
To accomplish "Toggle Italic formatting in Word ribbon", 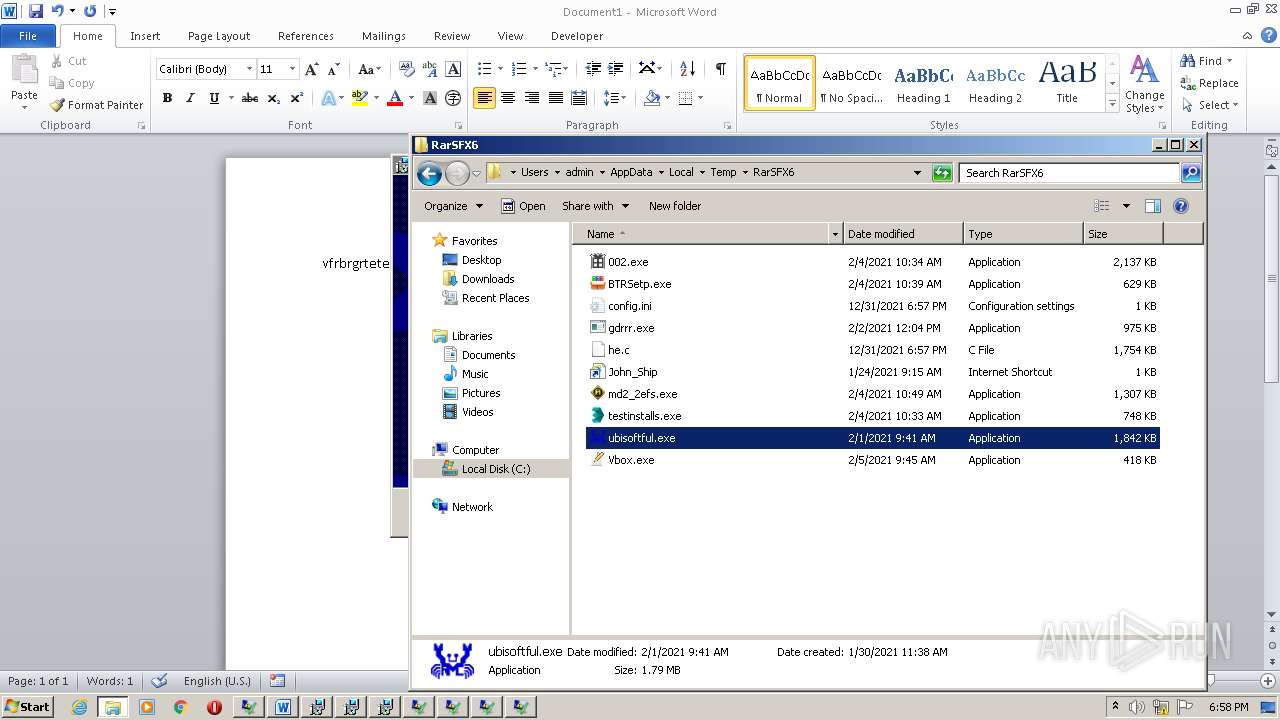I will pyautogui.click(x=190, y=98).
